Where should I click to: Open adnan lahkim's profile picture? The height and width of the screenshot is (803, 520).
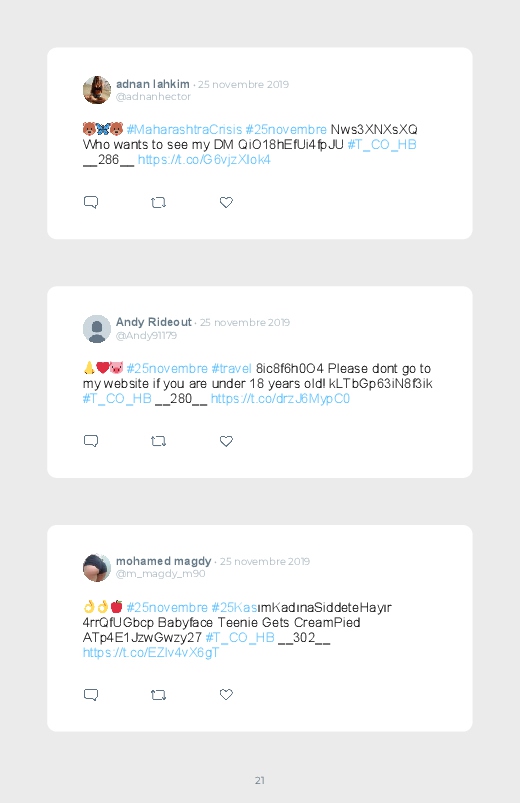click(x=97, y=90)
